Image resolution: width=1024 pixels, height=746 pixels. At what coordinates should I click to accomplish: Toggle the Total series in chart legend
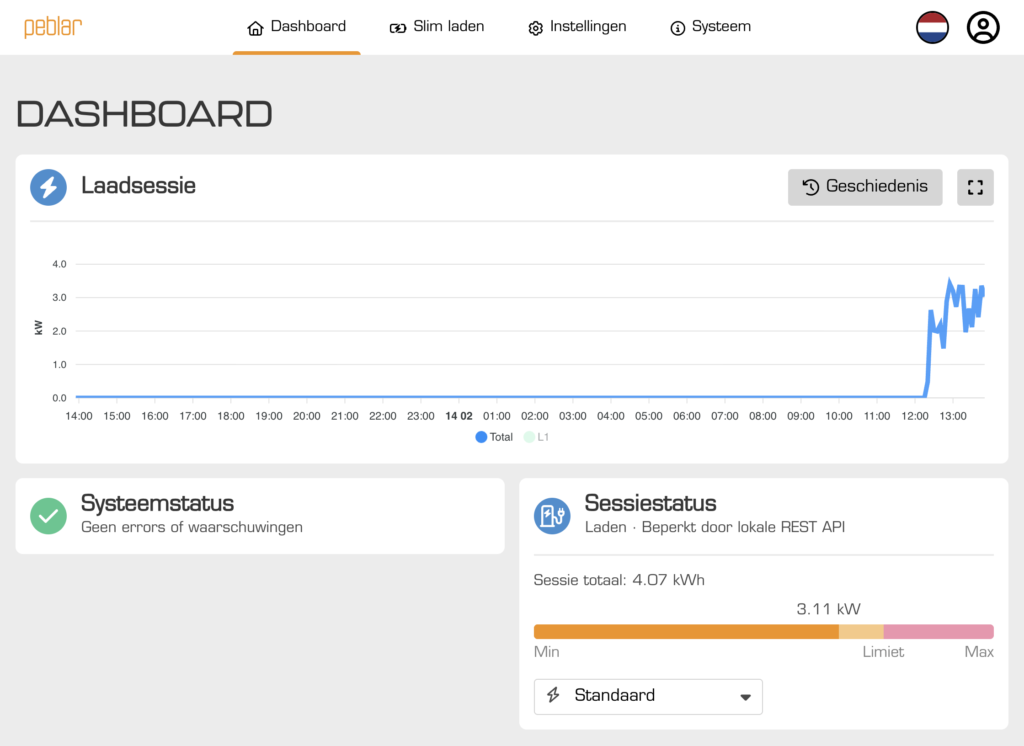point(495,437)
